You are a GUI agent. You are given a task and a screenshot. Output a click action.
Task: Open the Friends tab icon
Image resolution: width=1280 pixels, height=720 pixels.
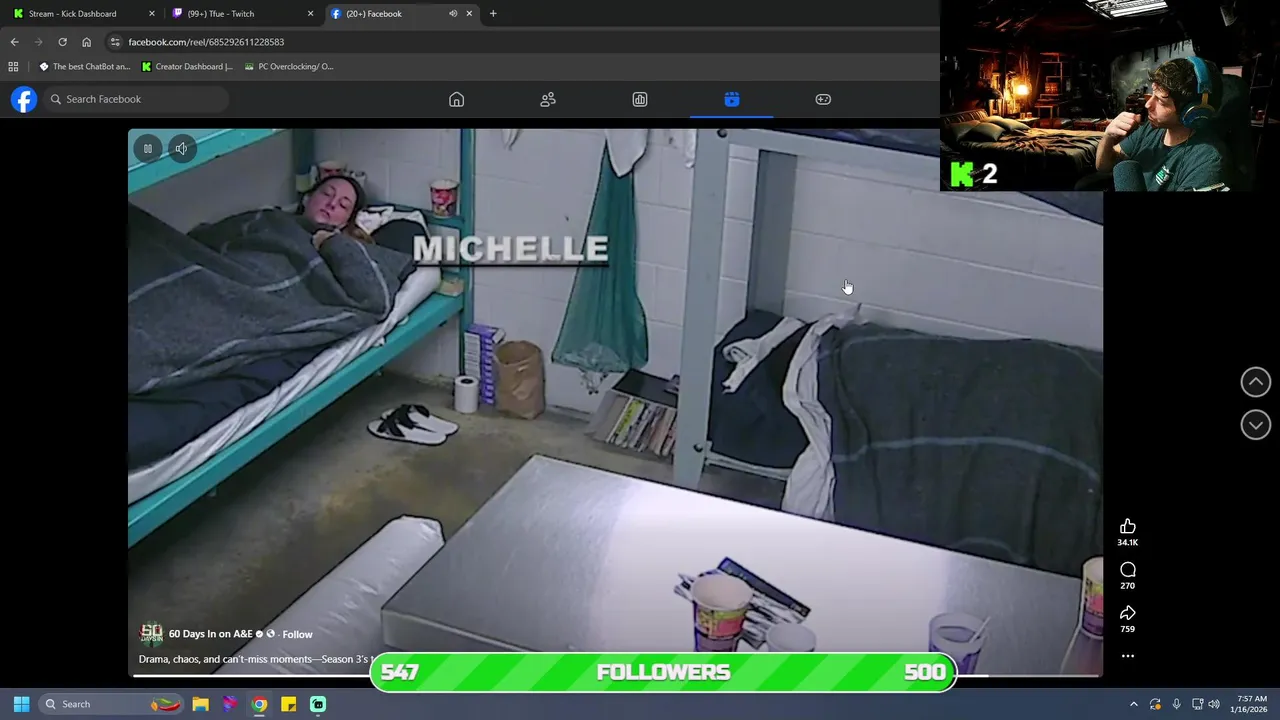548,99
